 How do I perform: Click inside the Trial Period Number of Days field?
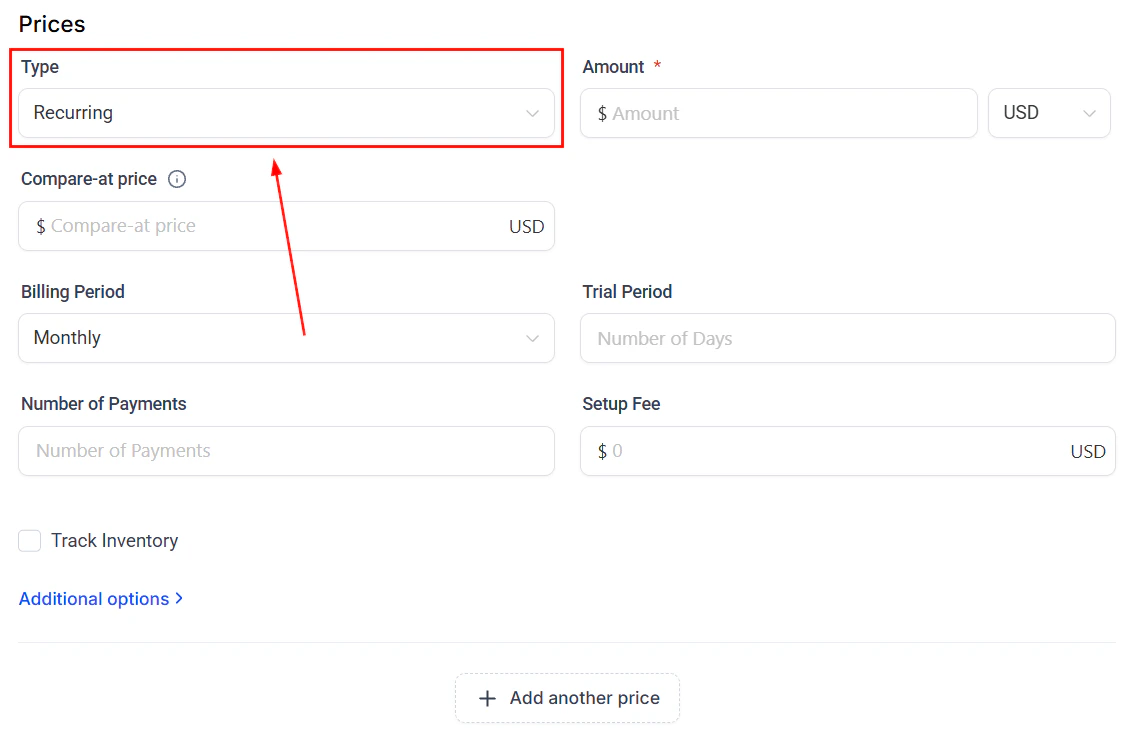pyautogui.click(x=848, y=338)
